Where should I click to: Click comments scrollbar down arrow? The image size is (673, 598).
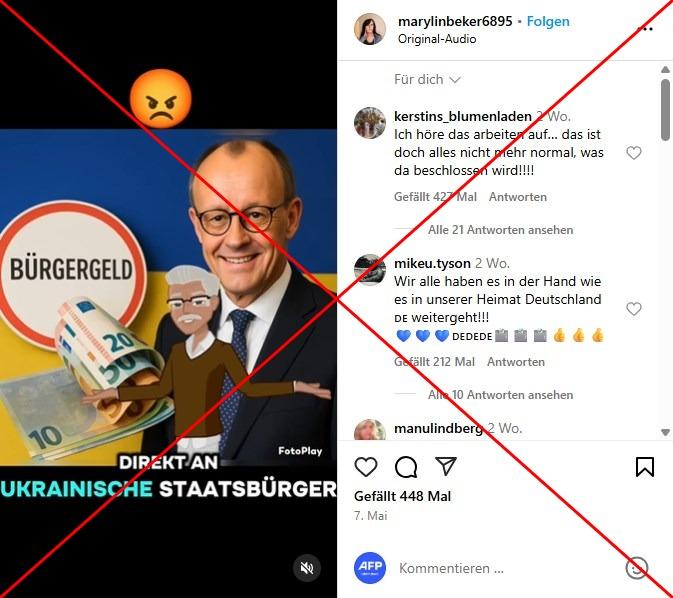pos(665,432)
